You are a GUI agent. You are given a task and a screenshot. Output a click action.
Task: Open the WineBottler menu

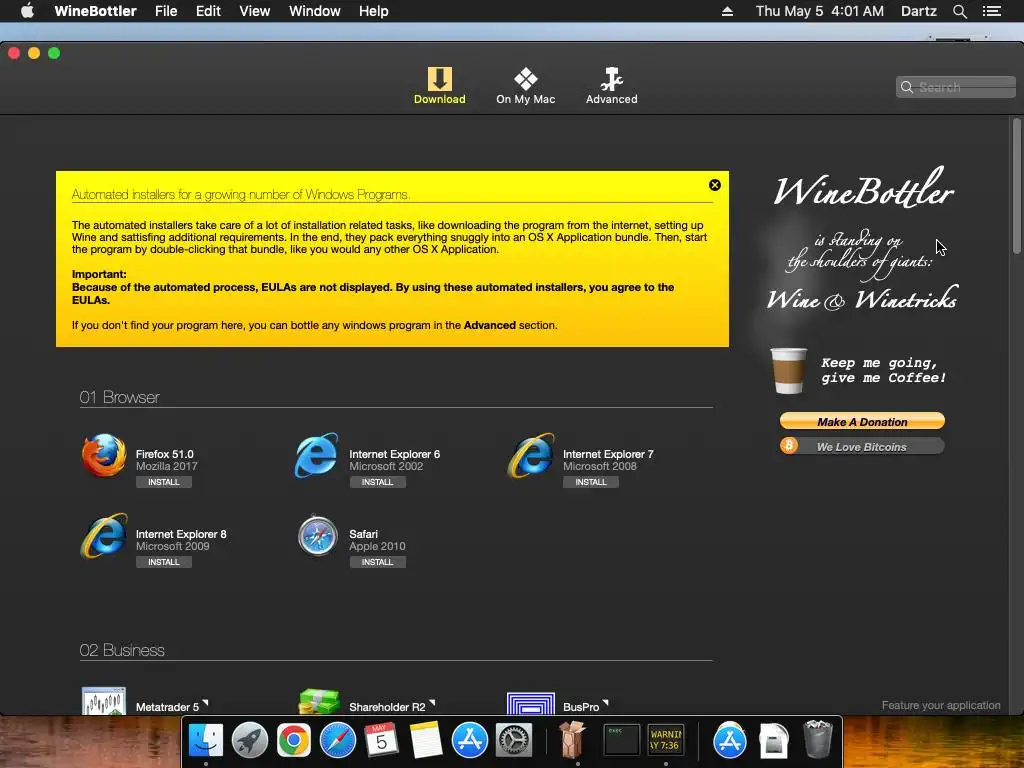tap(95, 11)
